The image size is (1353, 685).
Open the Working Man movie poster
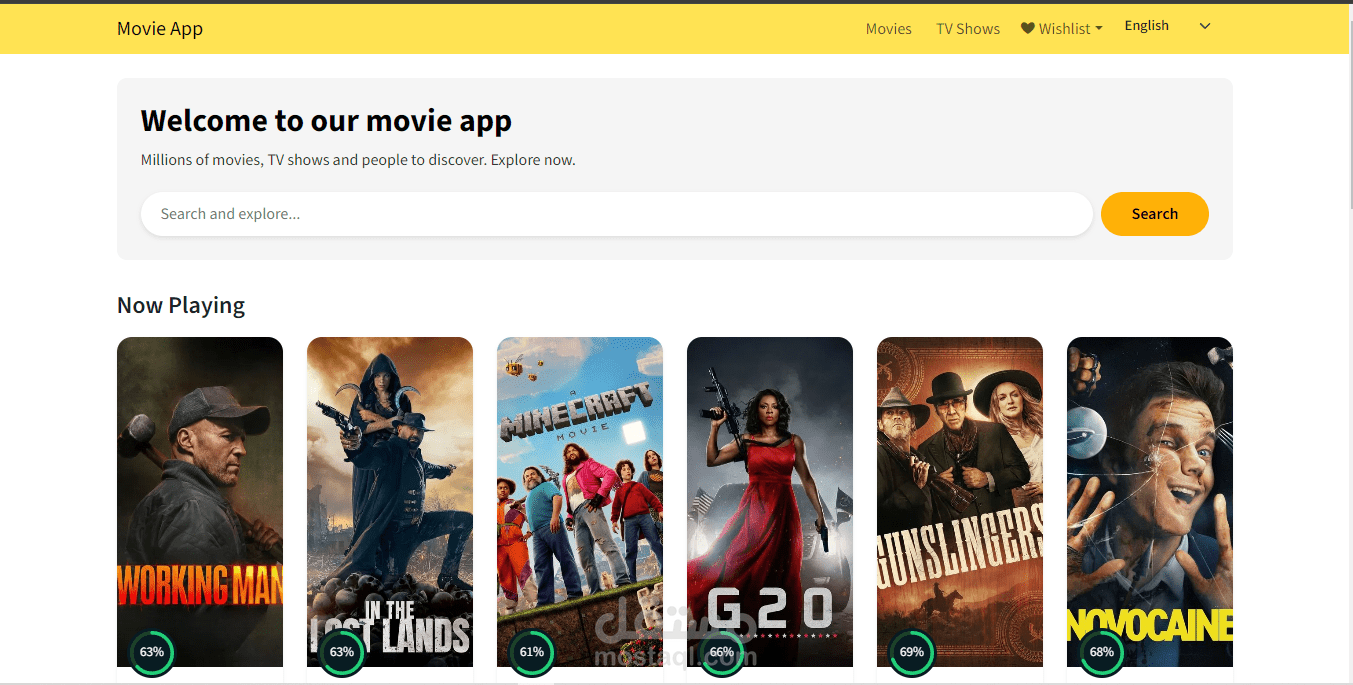(200, 502)
